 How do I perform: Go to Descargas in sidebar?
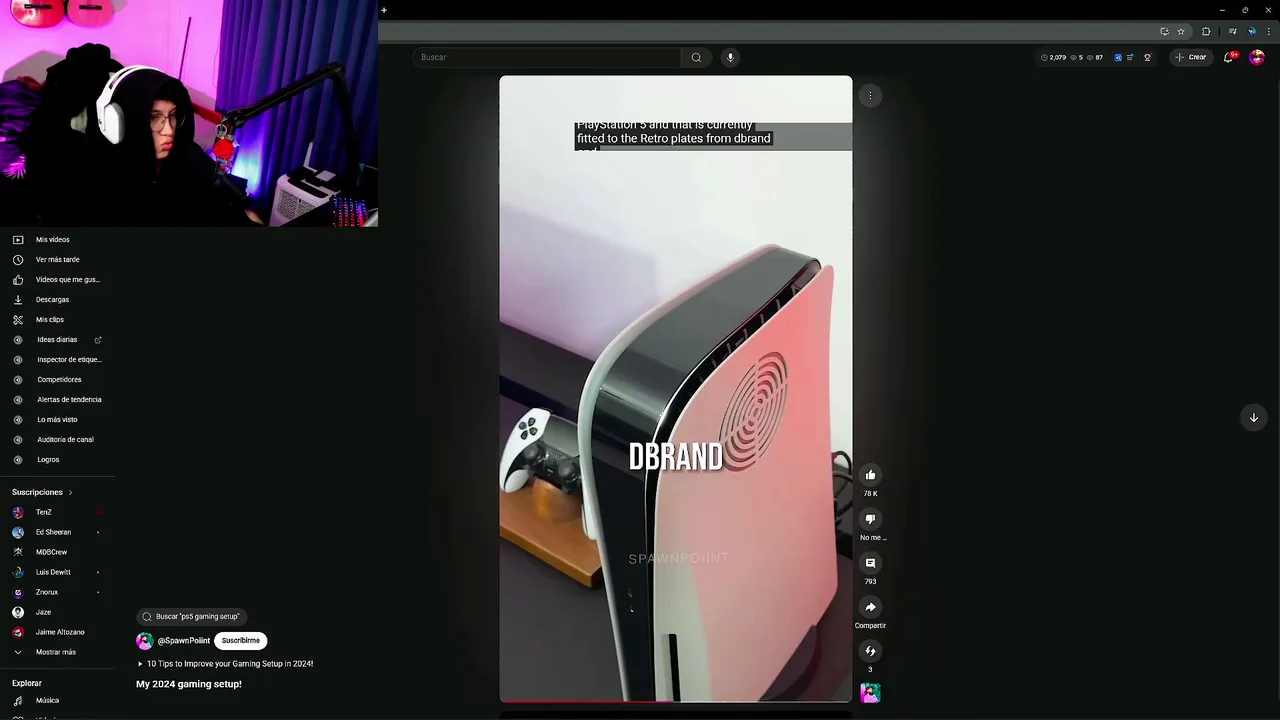(x=52, y=300)
